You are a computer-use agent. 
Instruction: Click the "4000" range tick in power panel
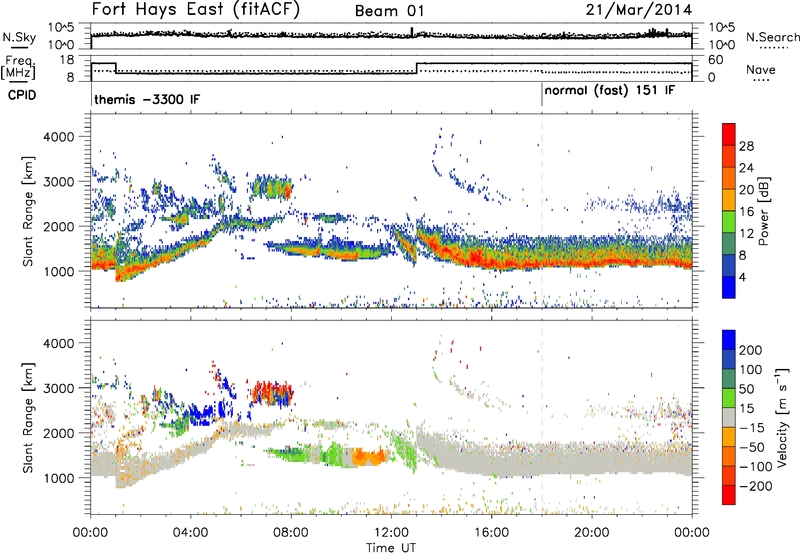point(58,137)
